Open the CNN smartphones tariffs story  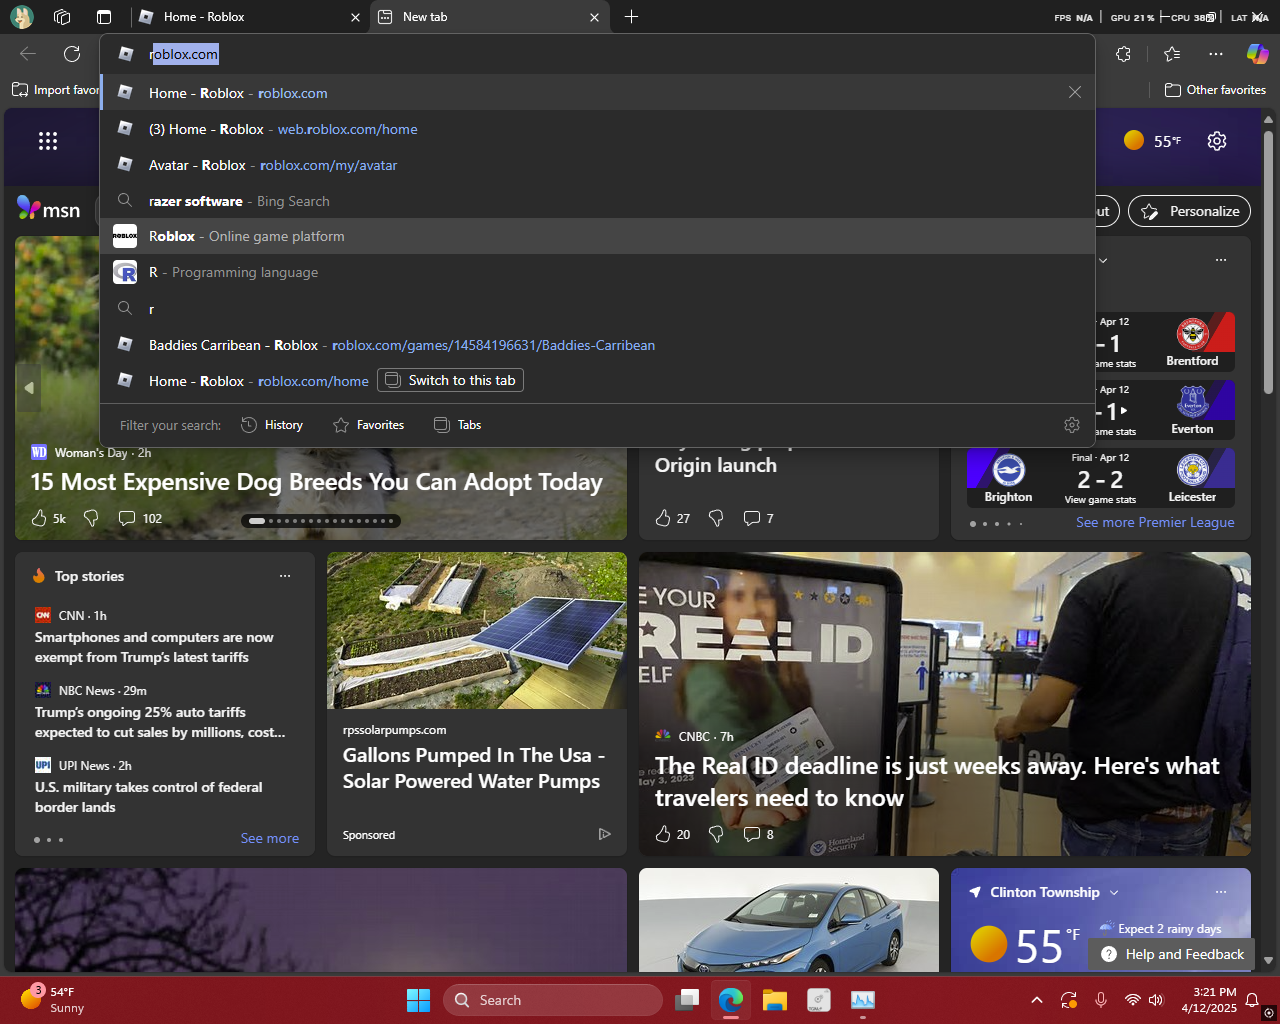click(154, 647)
